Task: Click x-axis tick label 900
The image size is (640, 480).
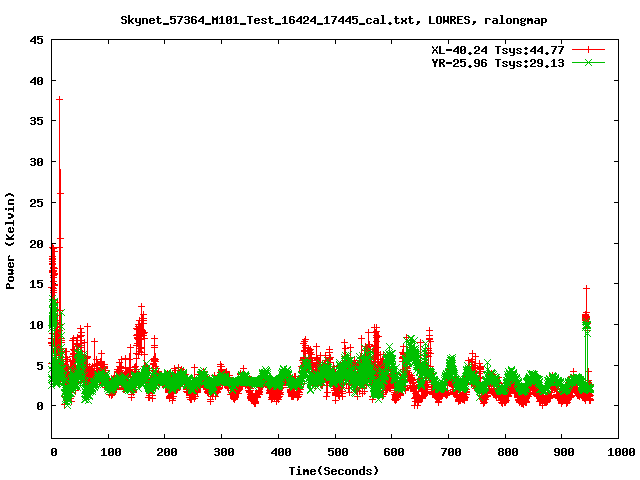Action: (x=564, y=452)
